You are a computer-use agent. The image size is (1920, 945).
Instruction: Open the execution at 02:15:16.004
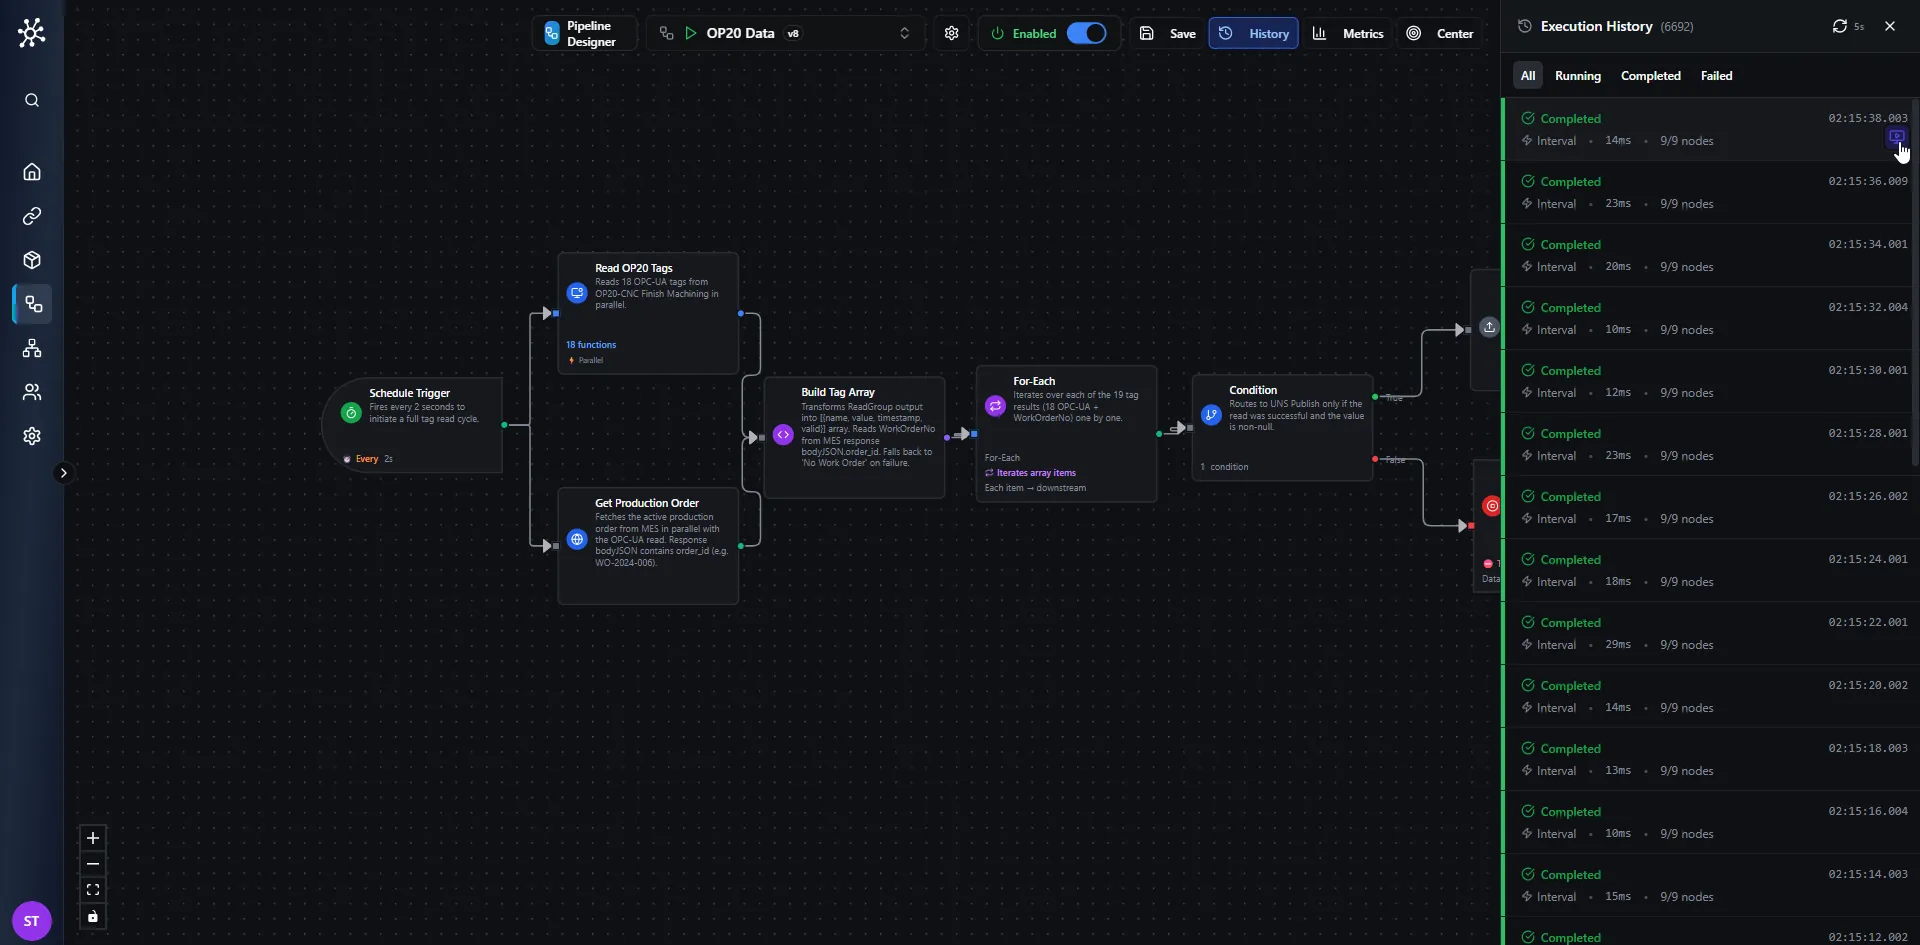click(1709, 822)
